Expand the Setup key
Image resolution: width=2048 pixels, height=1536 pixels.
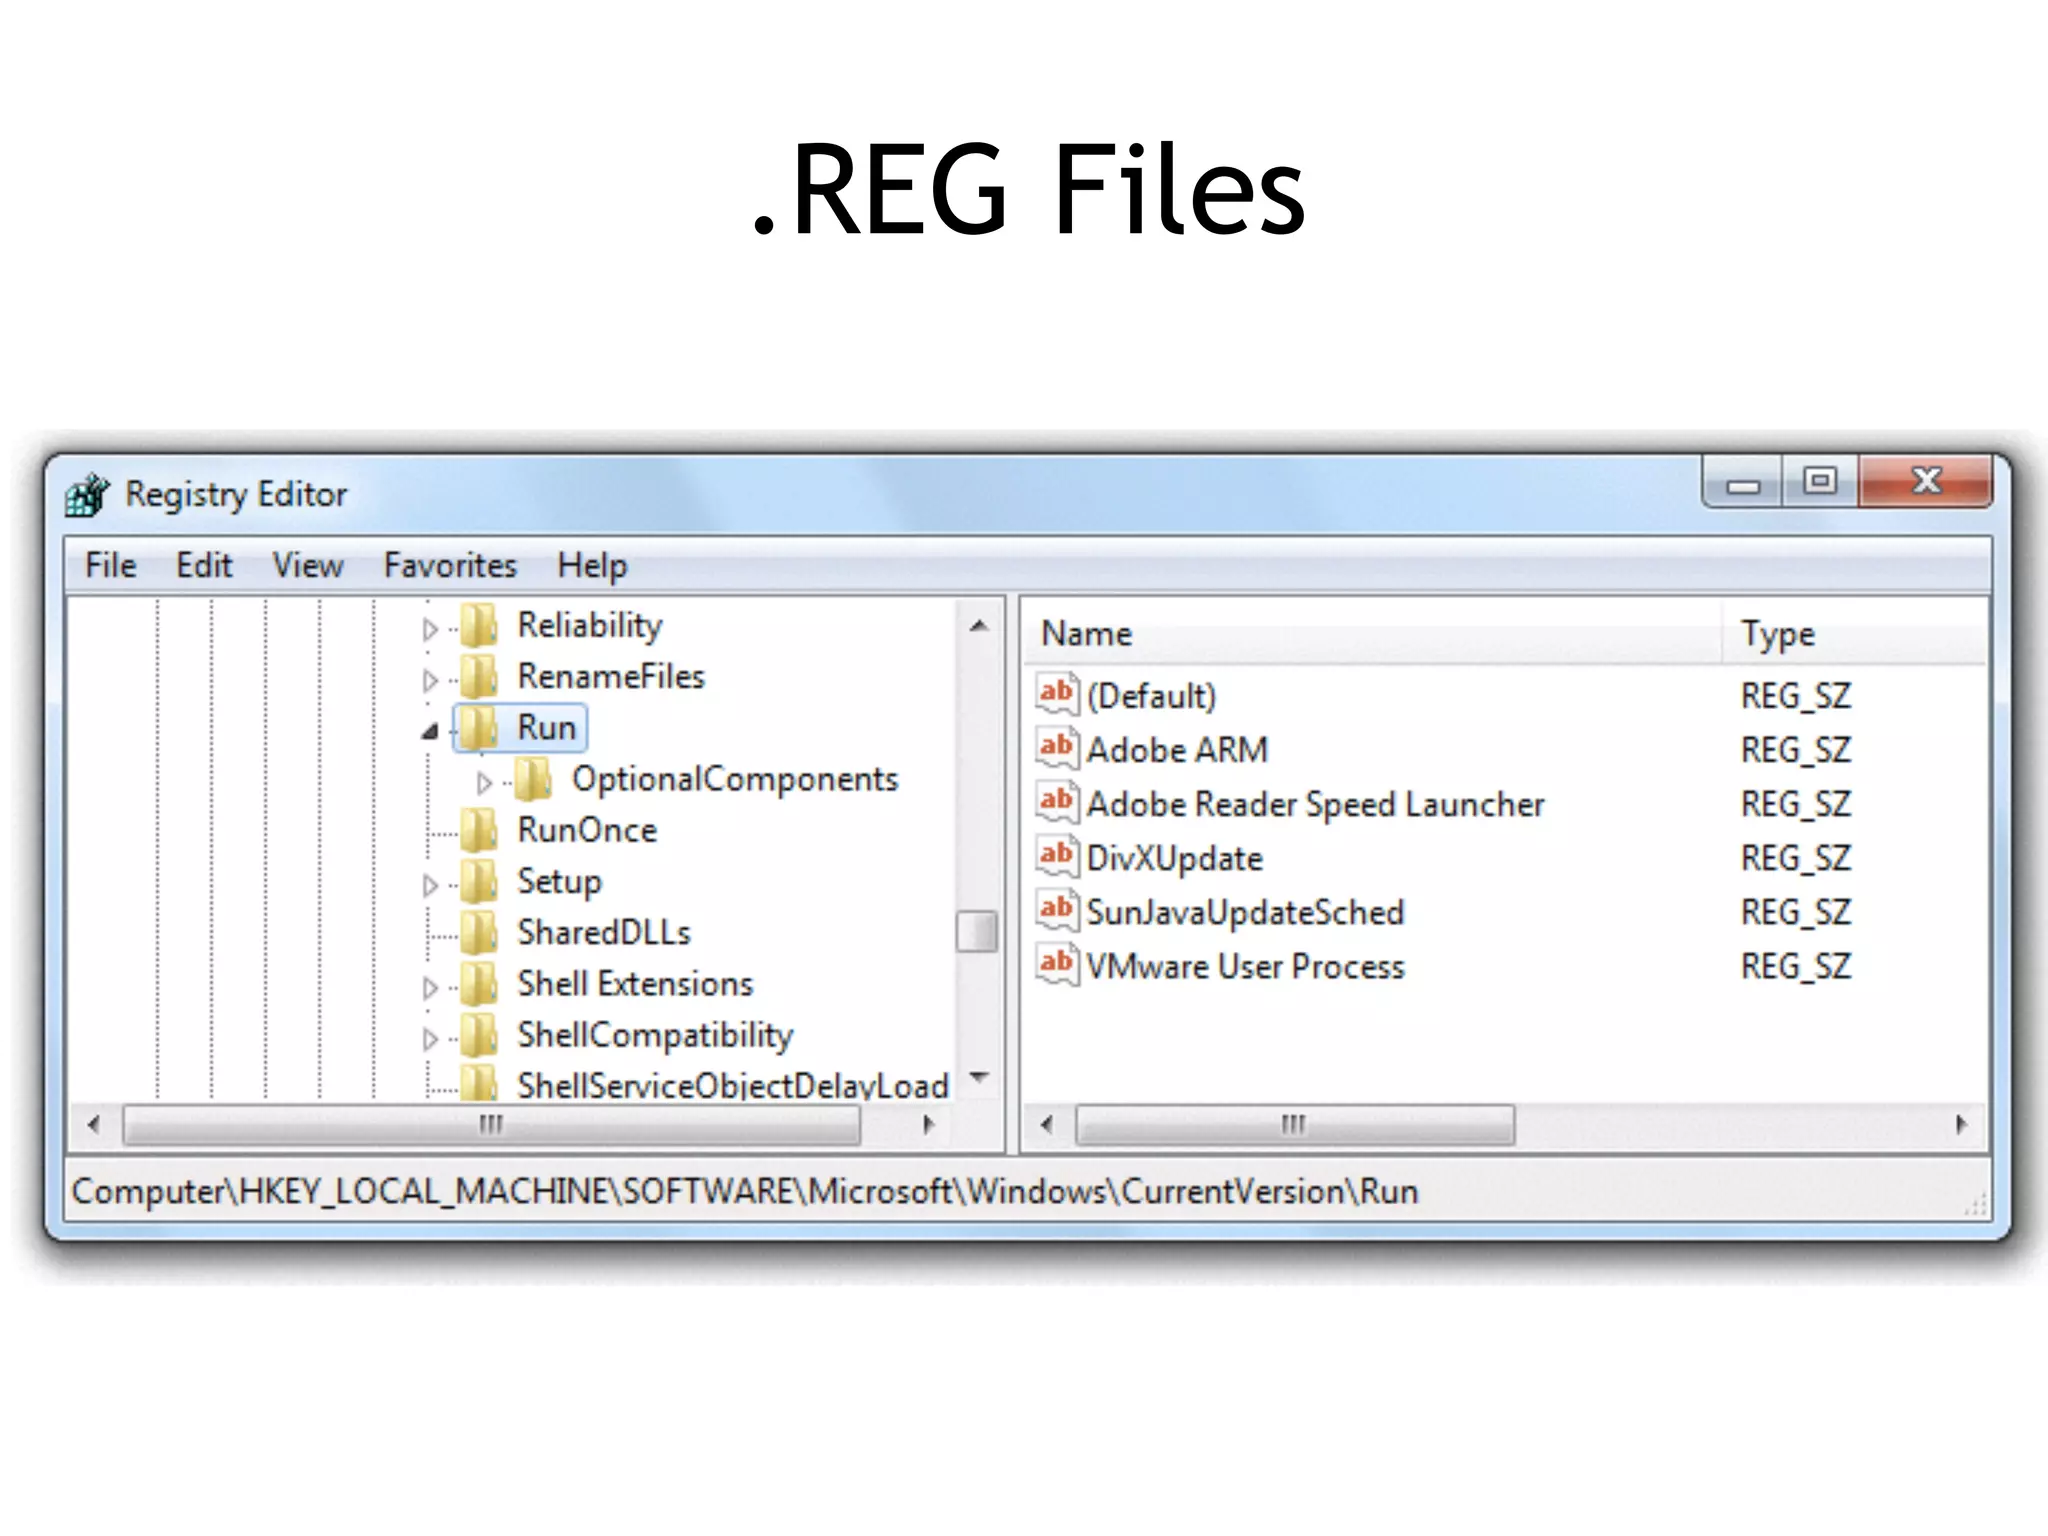(x=430, y=885)
